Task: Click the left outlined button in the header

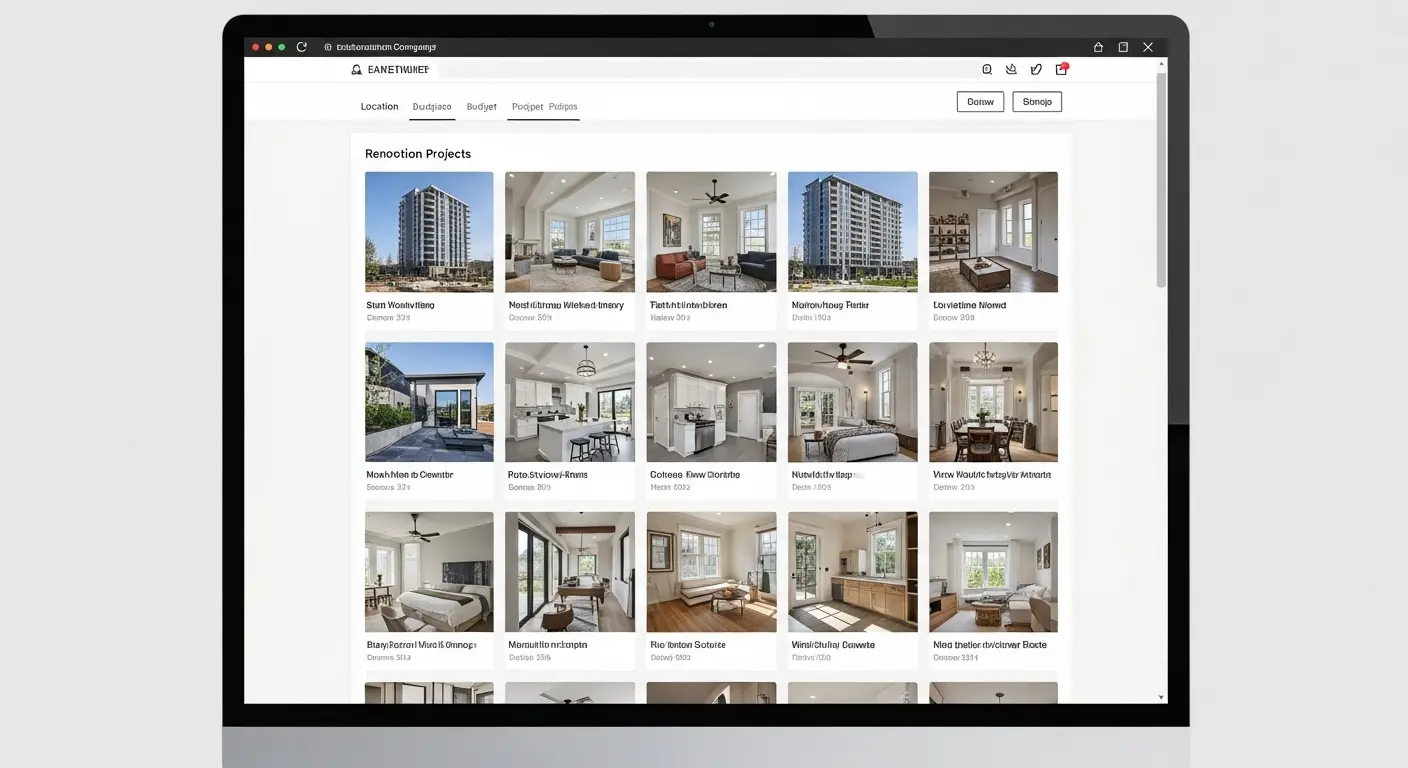Action: 981,102
